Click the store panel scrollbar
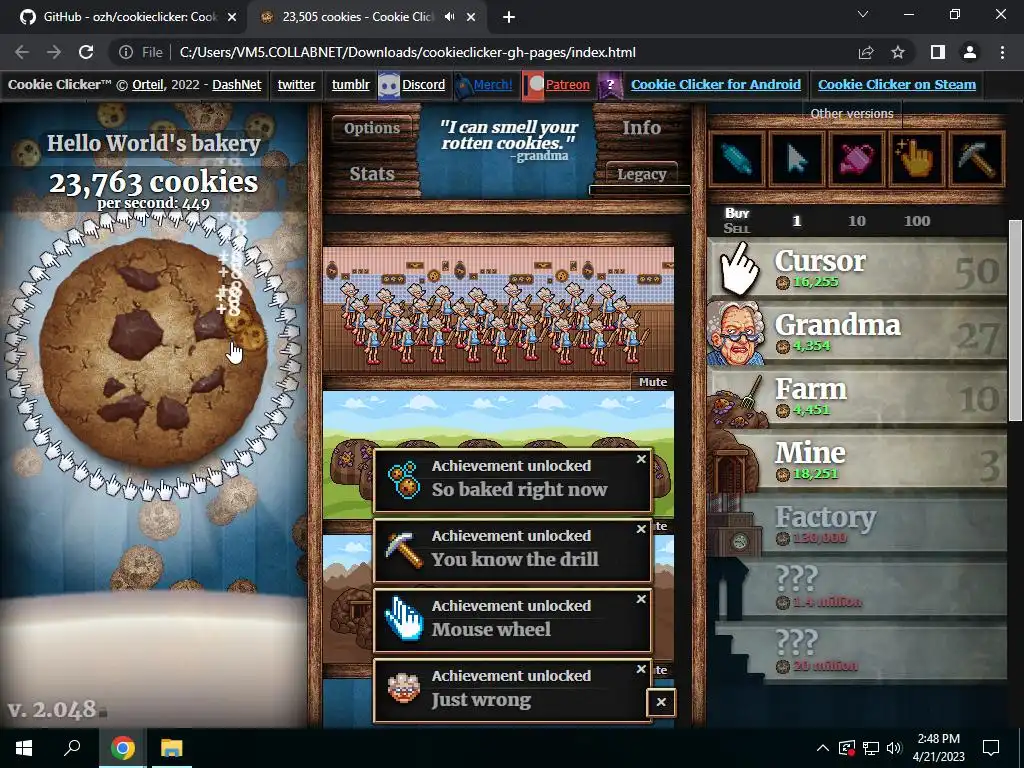The image size is (1024, 768). [x=1015, y=320]
